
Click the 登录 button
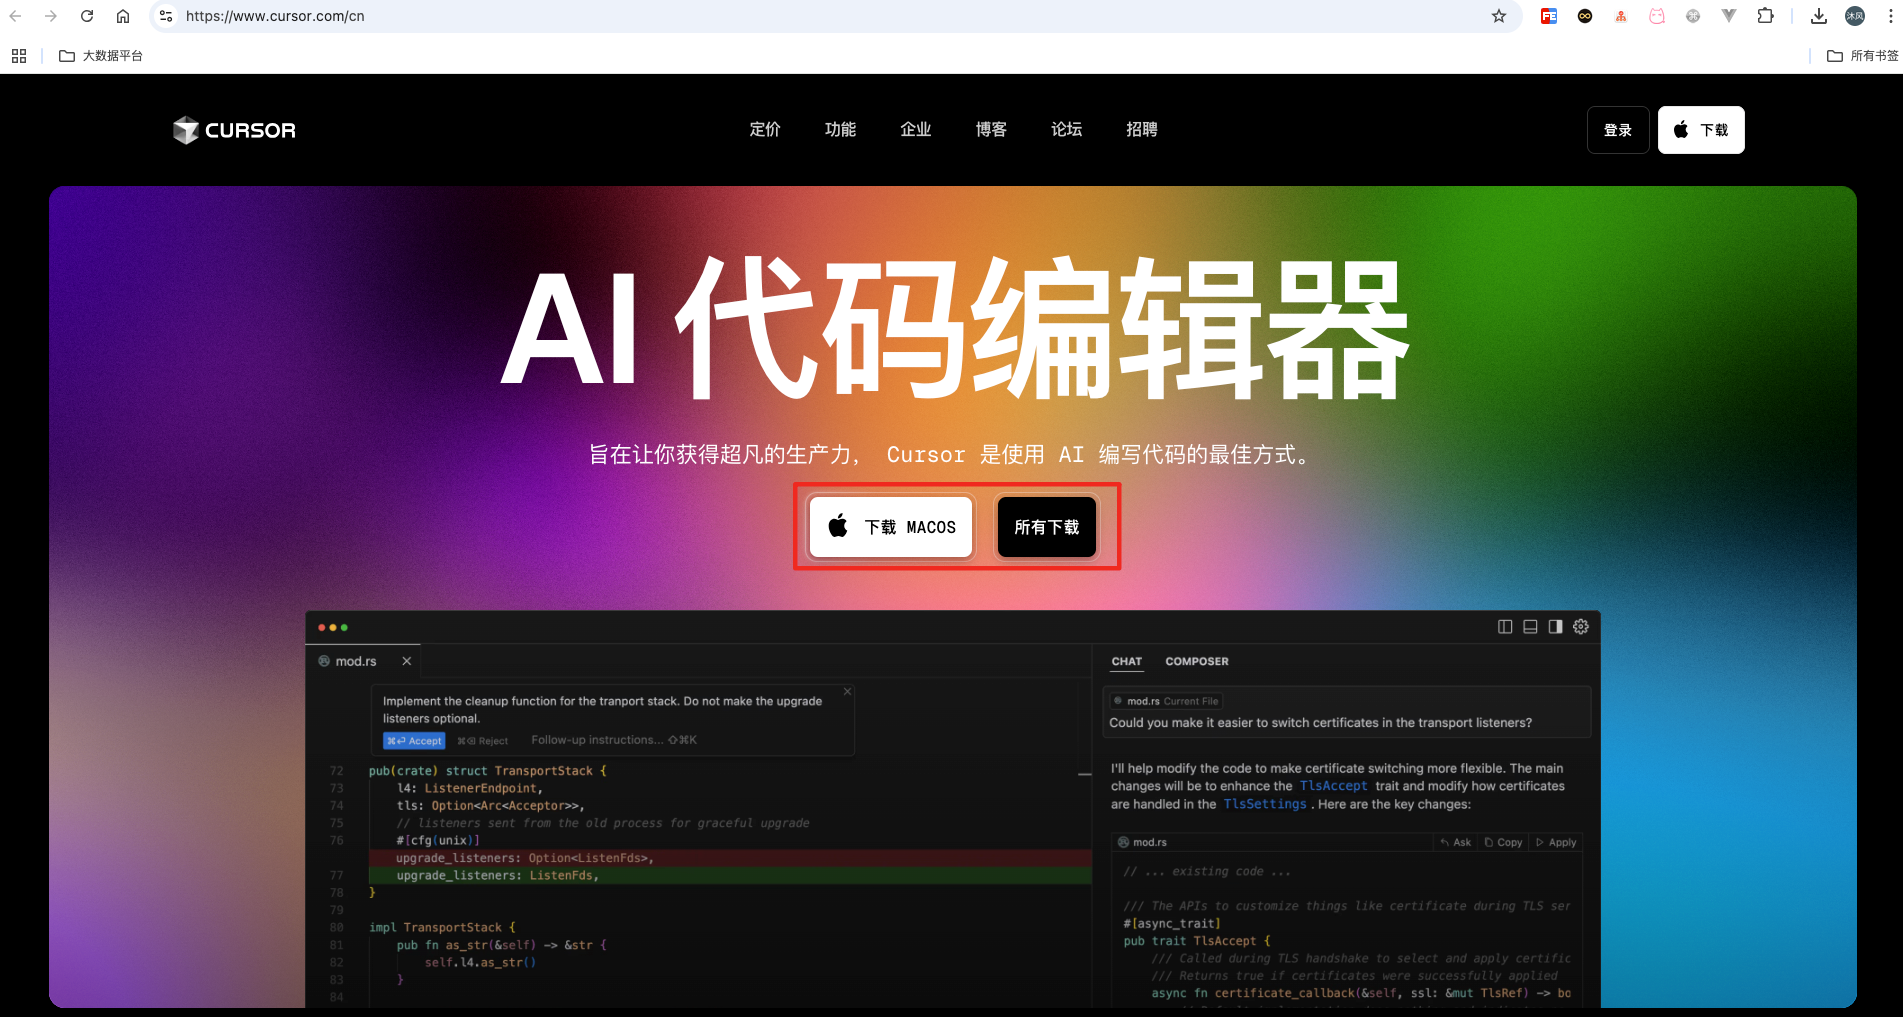click(1618, 130)
